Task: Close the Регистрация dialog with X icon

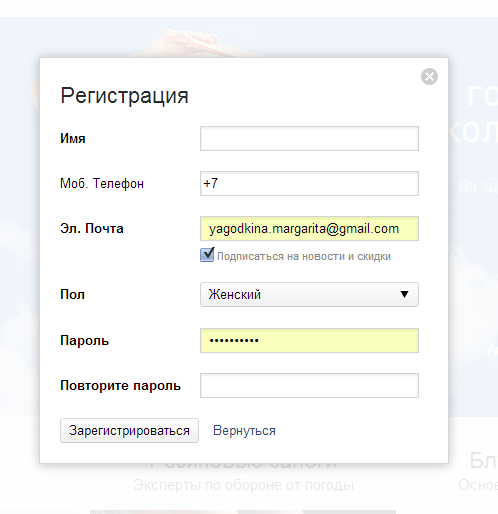Action: pos(429,77)
